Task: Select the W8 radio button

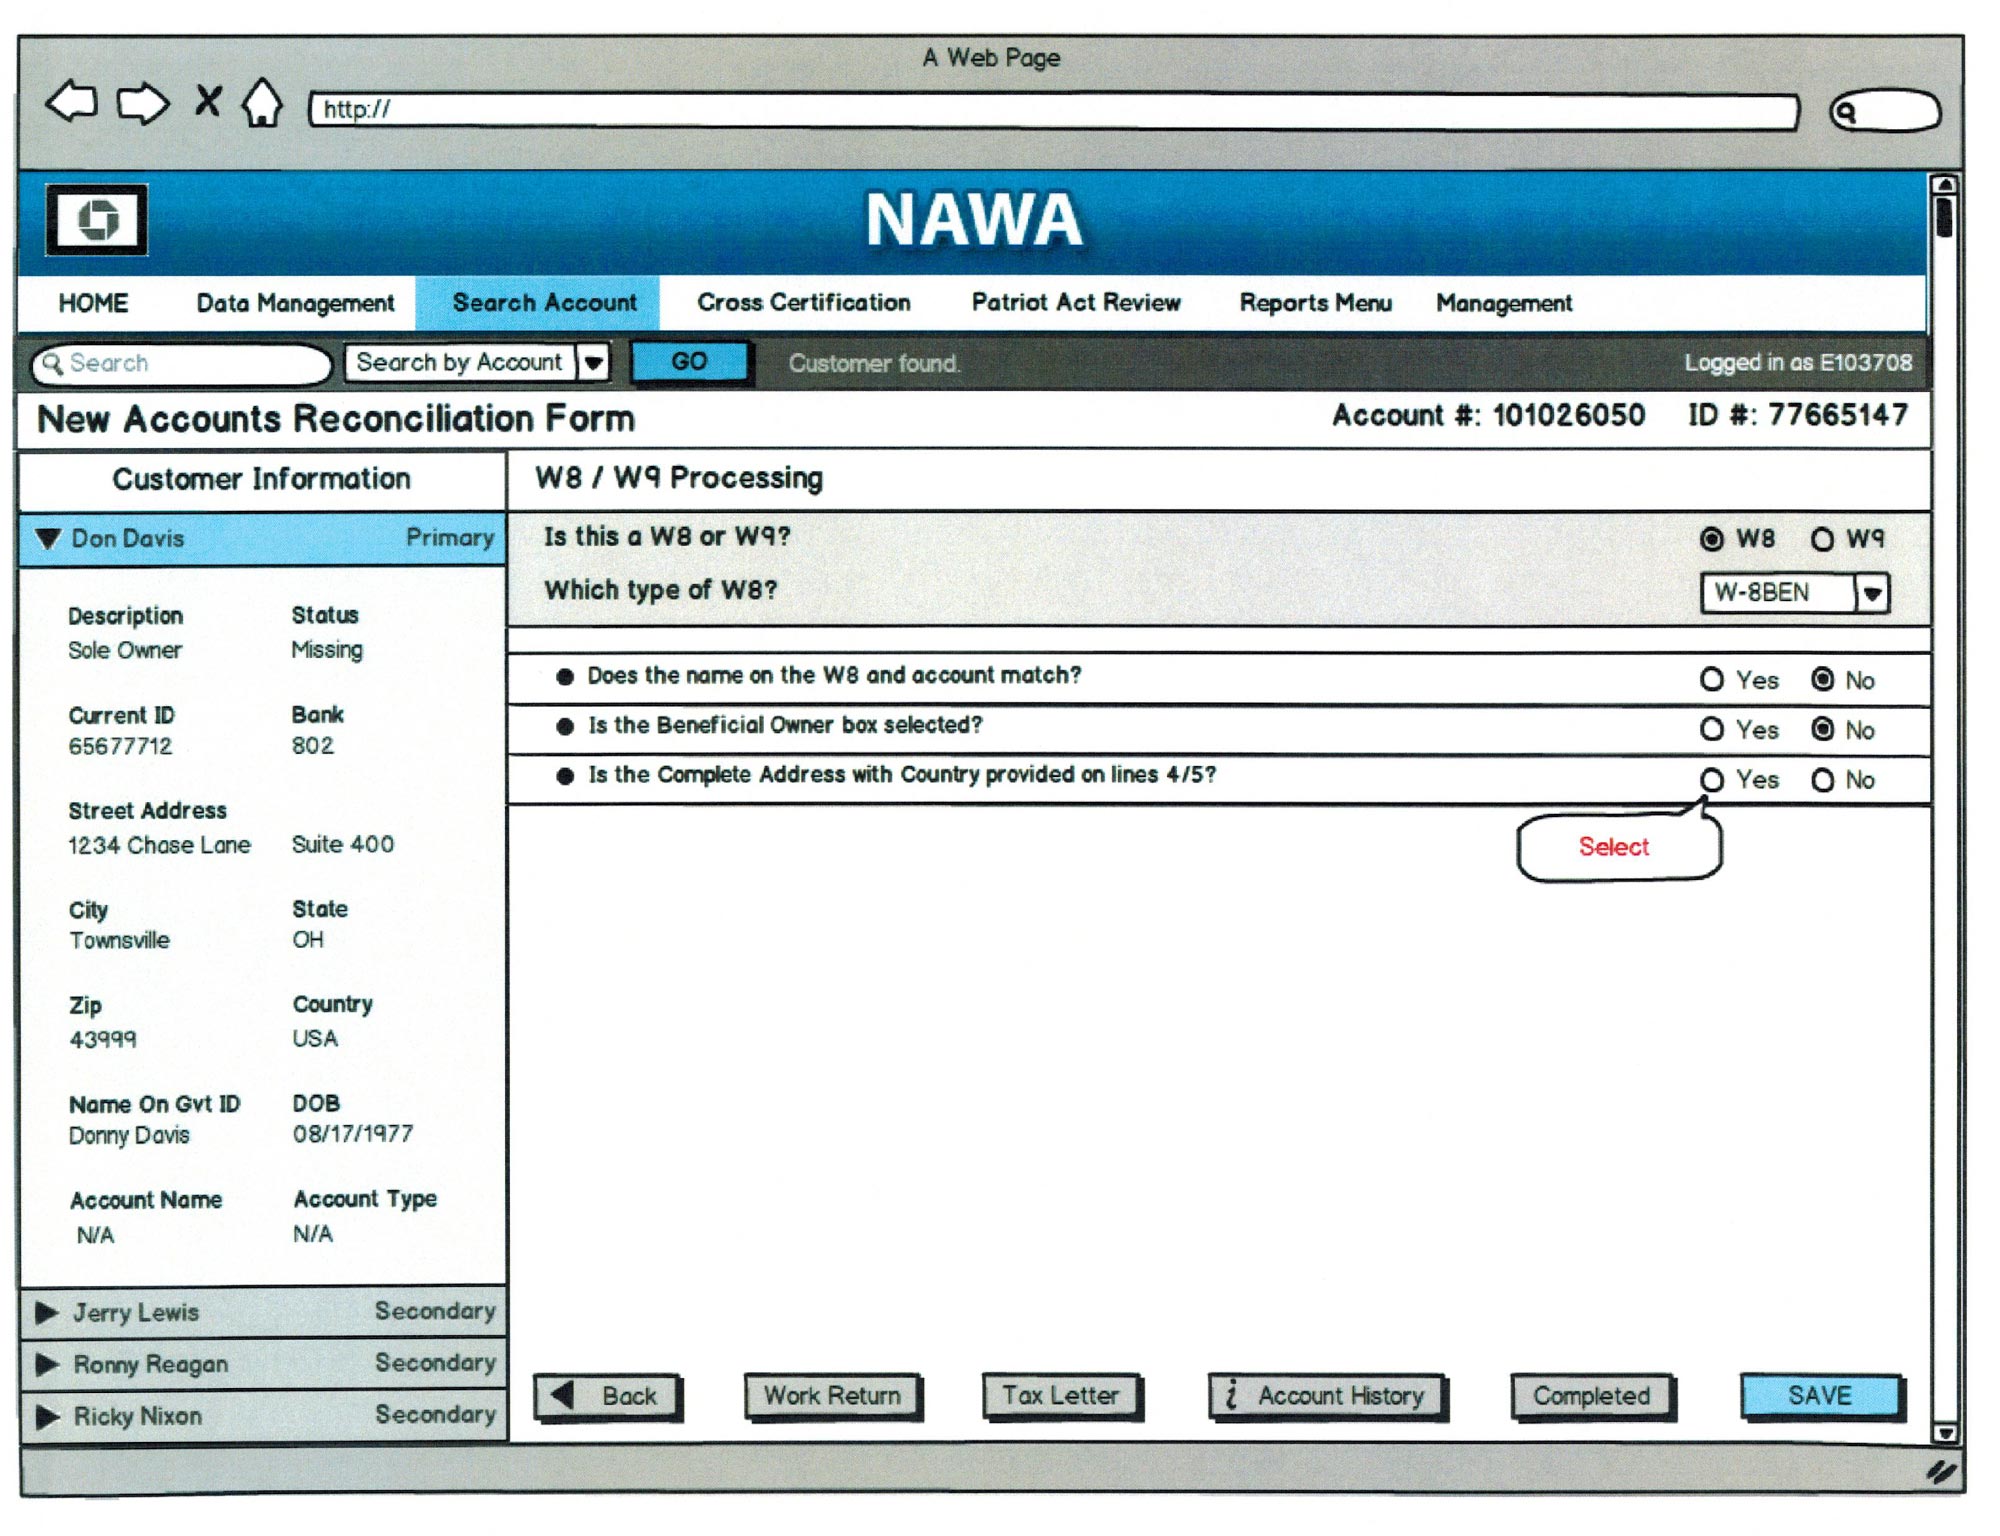Action: 1711,539
